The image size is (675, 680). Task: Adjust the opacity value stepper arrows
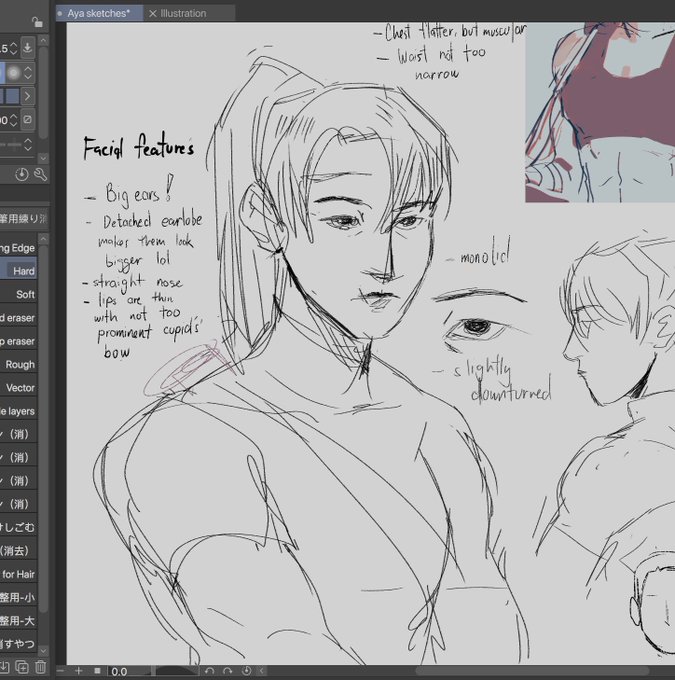(x=14, y=119)
